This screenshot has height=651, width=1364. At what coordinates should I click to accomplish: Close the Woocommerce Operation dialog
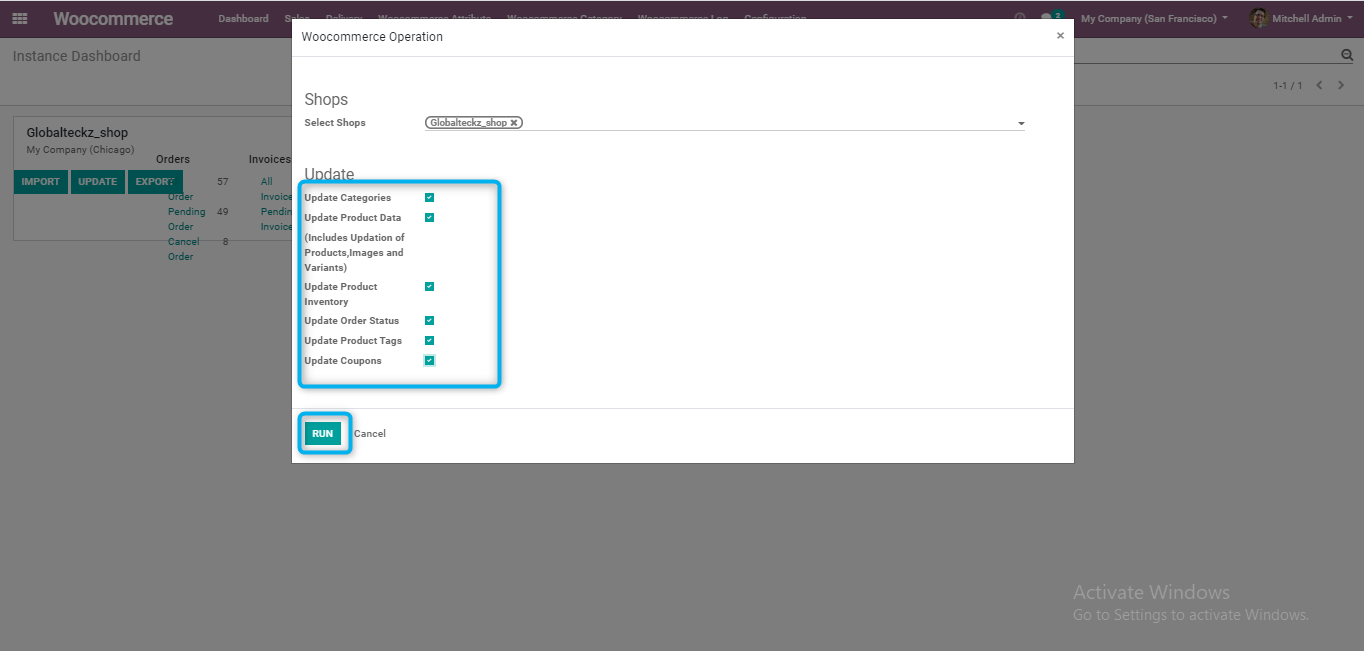1060,36
